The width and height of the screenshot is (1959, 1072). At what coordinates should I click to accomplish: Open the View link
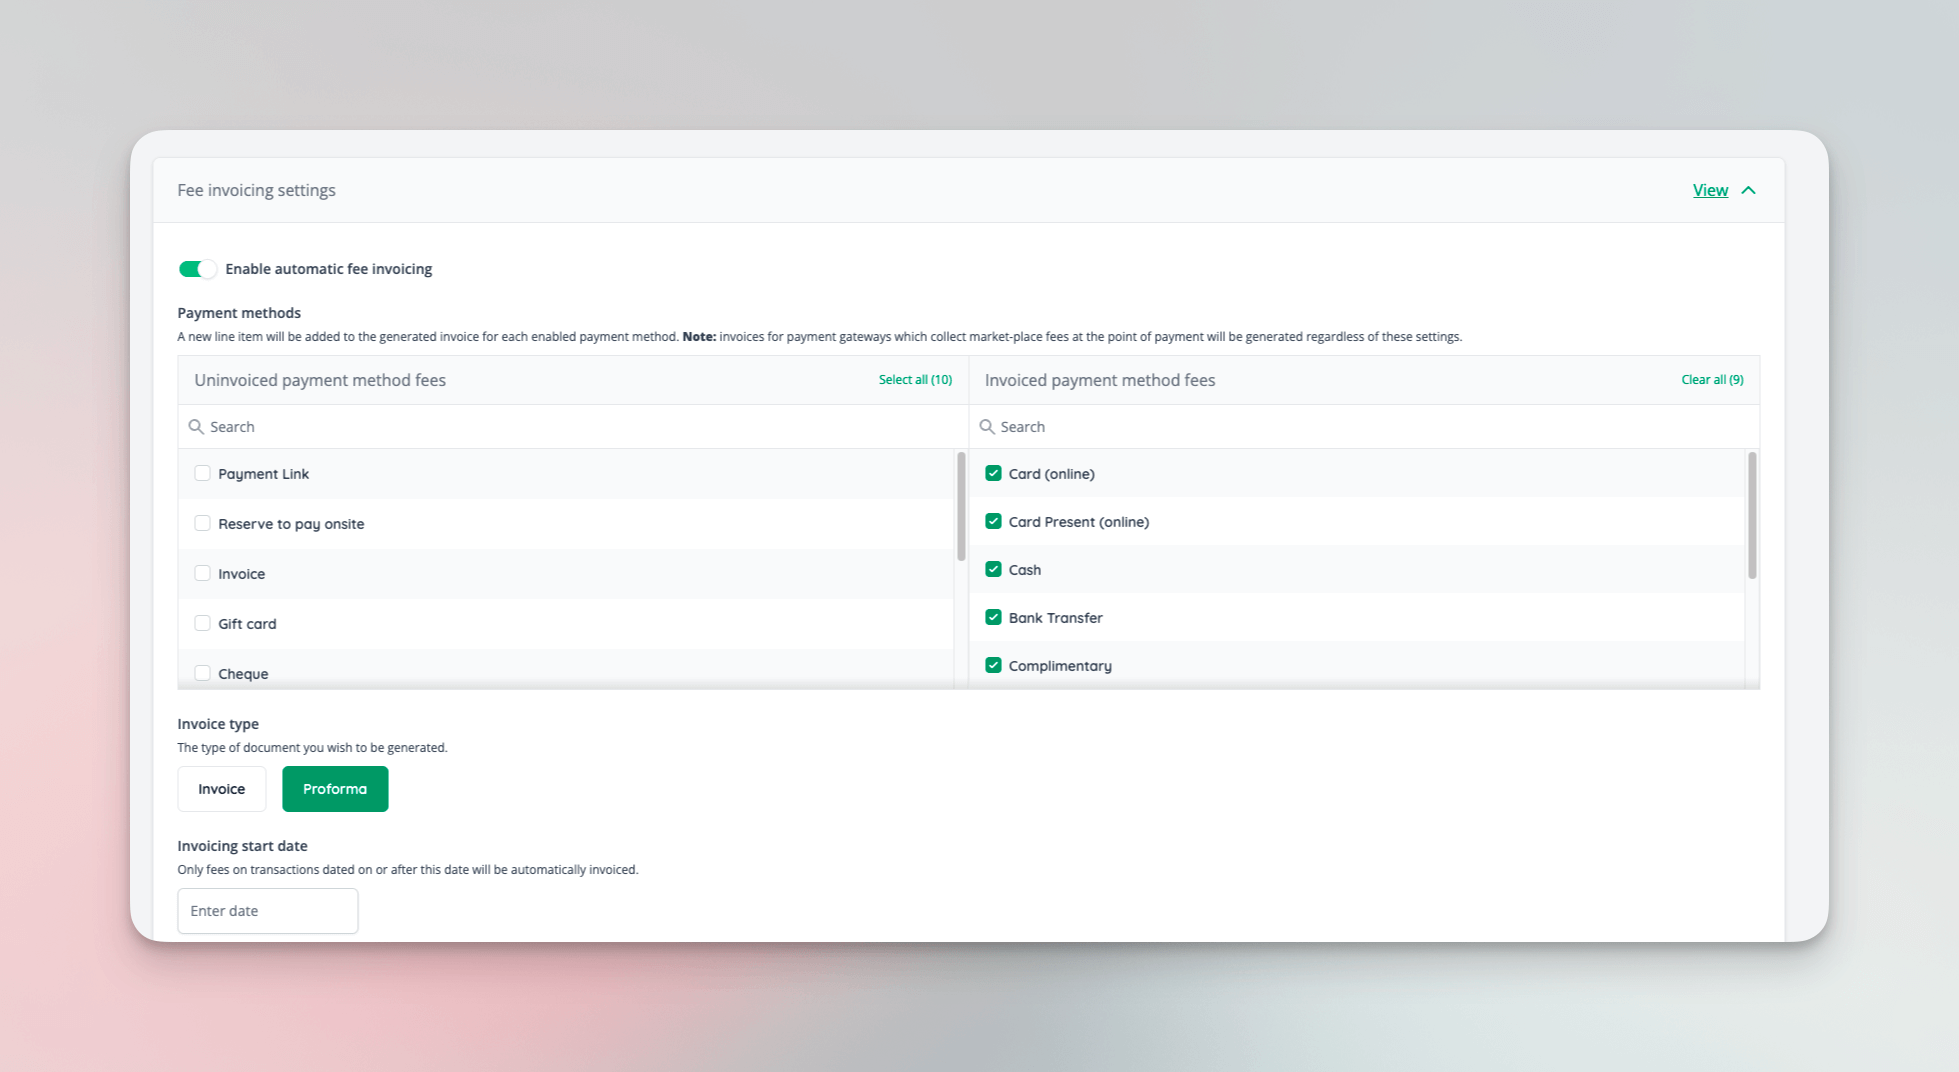[x=1710, y=189]
